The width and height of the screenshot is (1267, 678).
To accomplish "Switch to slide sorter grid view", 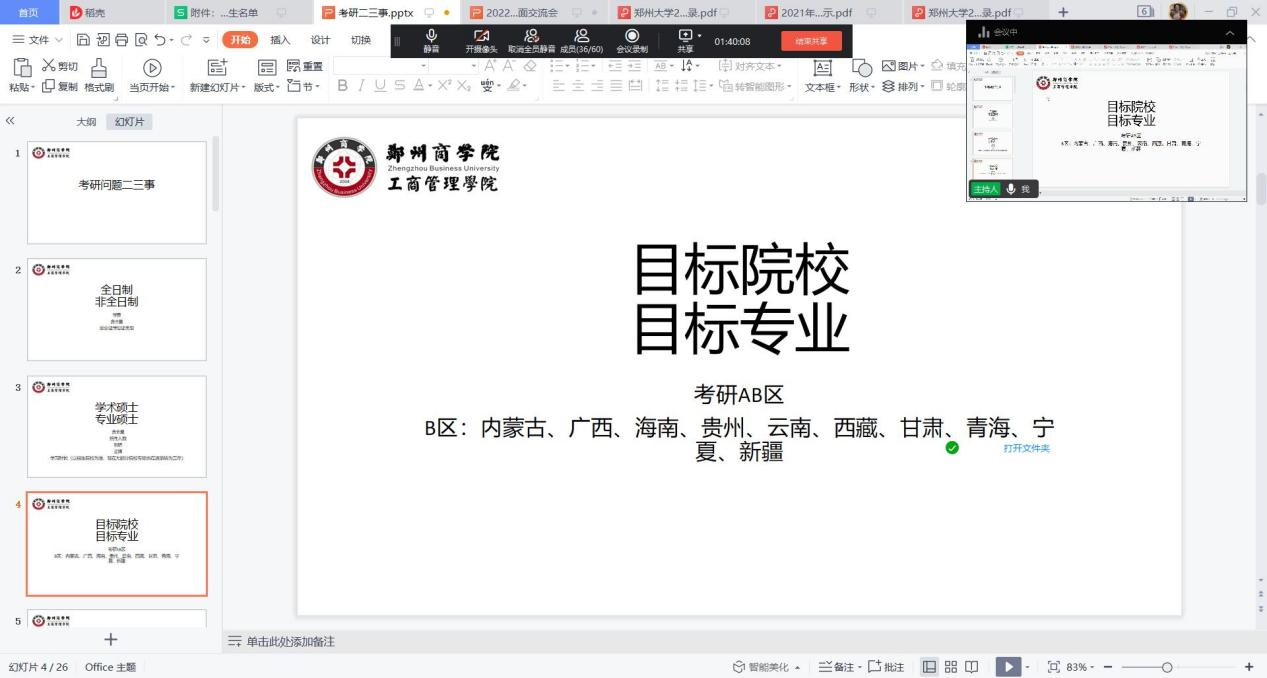I will (950, 667).
